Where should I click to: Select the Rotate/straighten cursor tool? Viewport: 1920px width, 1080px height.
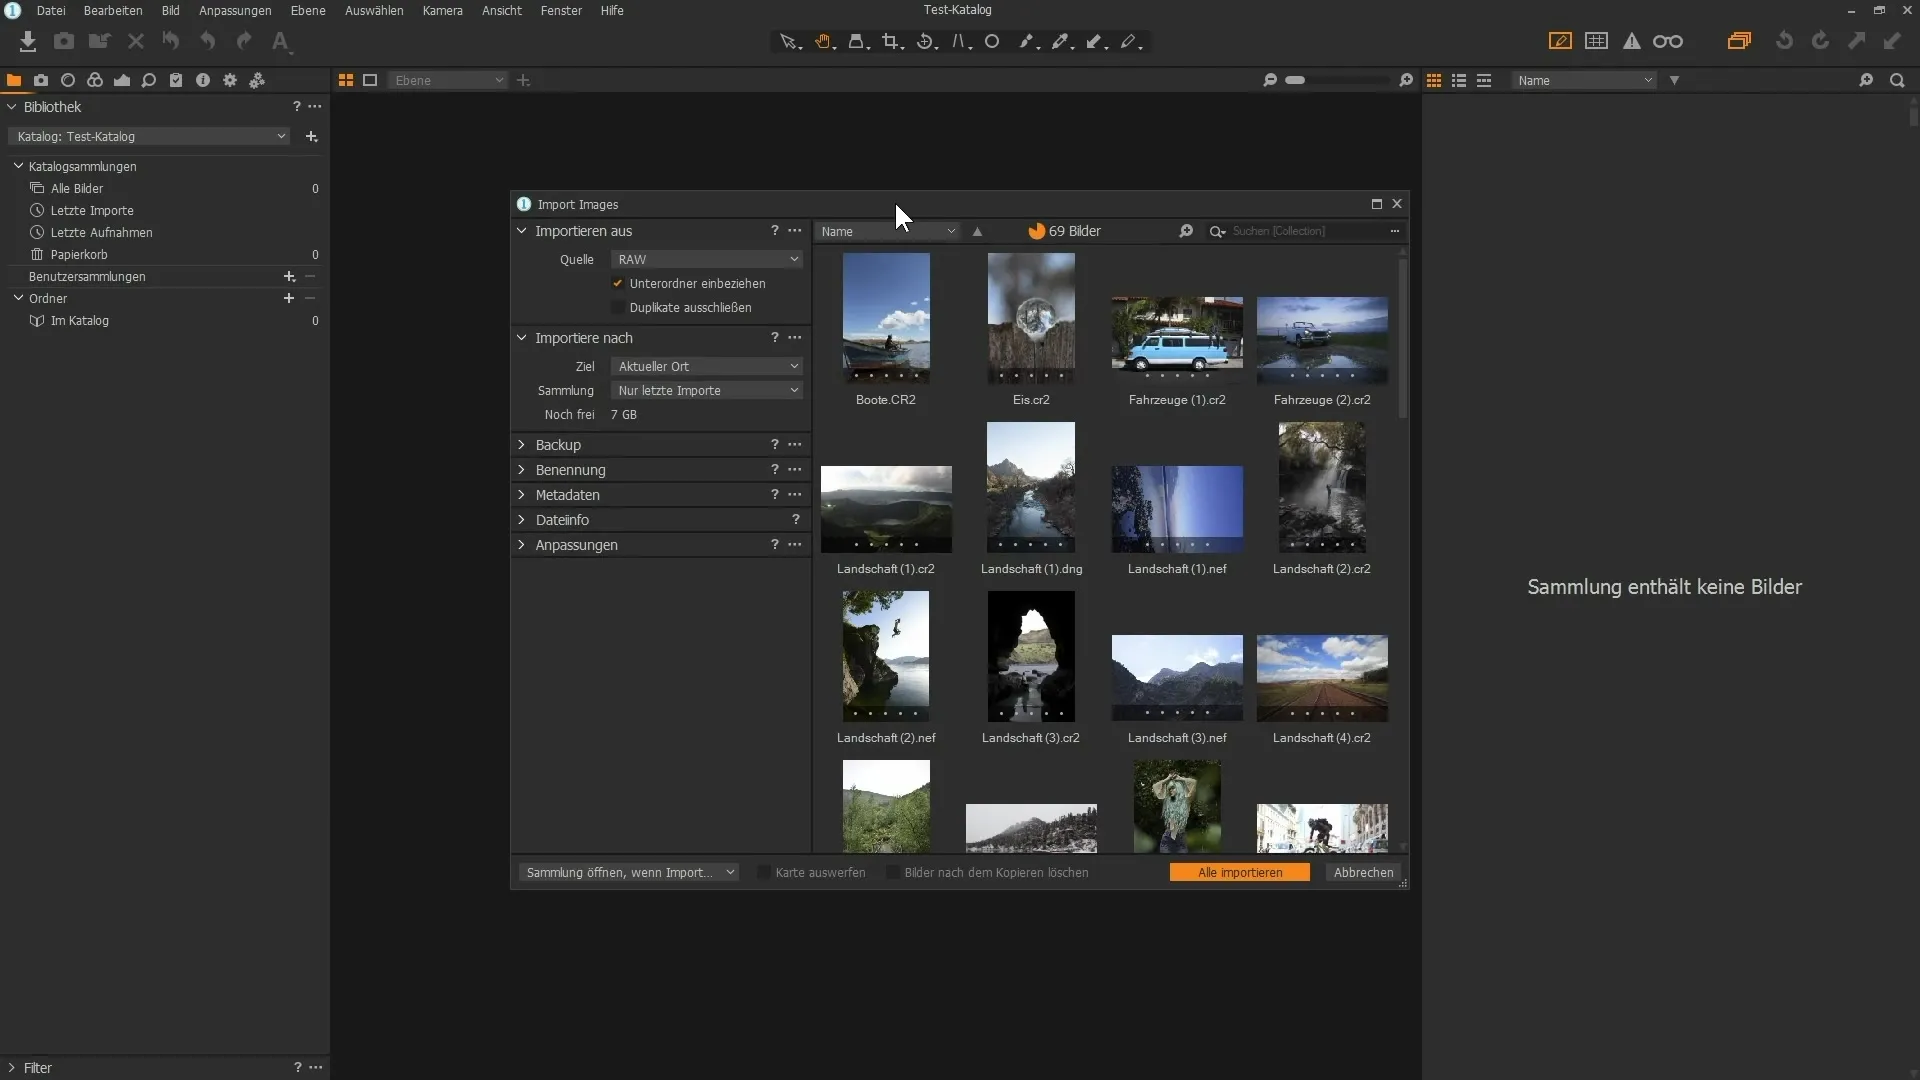click(x=926, y=41)
